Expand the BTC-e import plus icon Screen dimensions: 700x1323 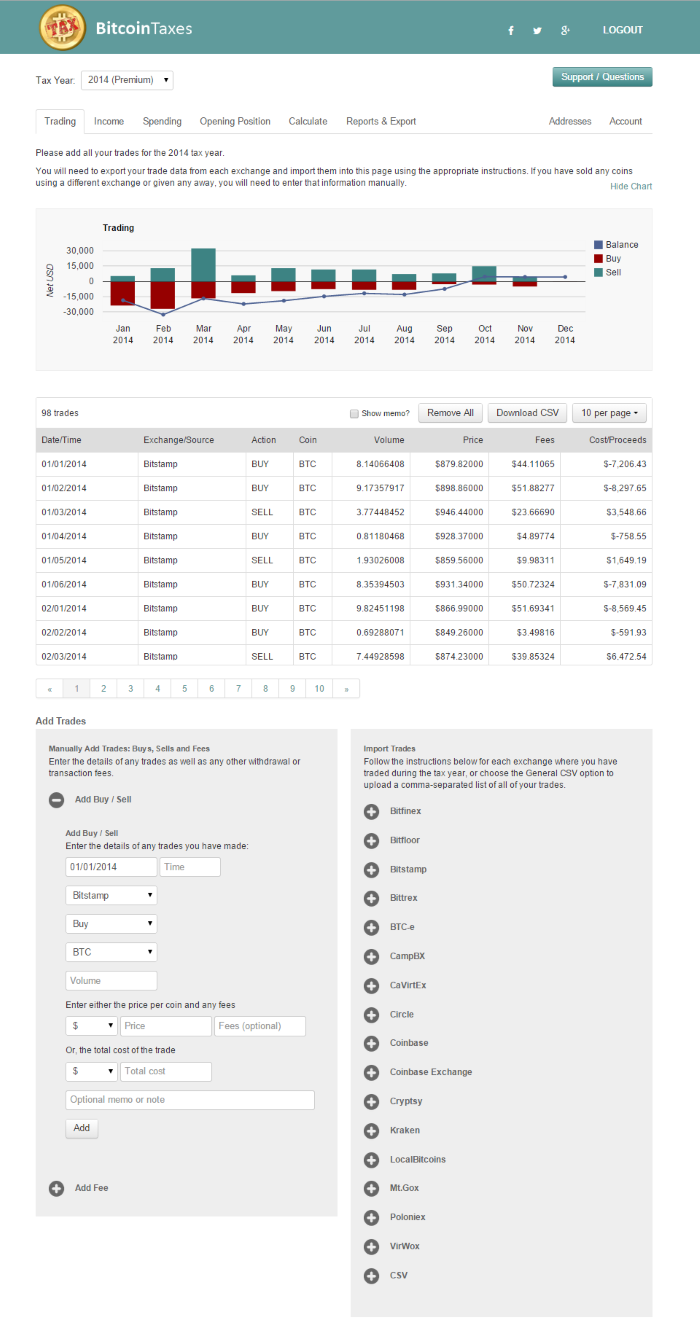[x=372, y=927]
